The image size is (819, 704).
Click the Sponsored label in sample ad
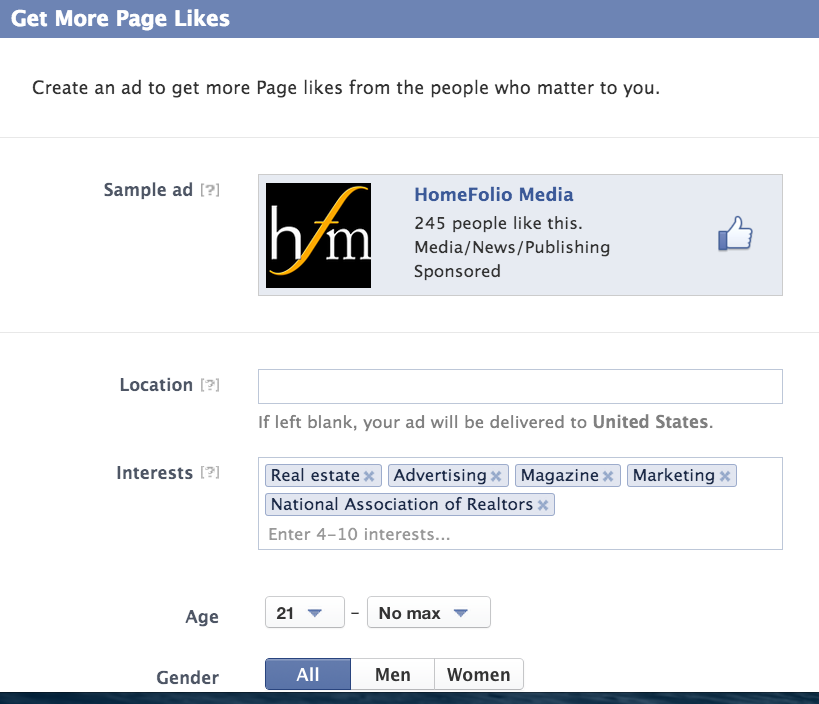(x=457, y=271)
